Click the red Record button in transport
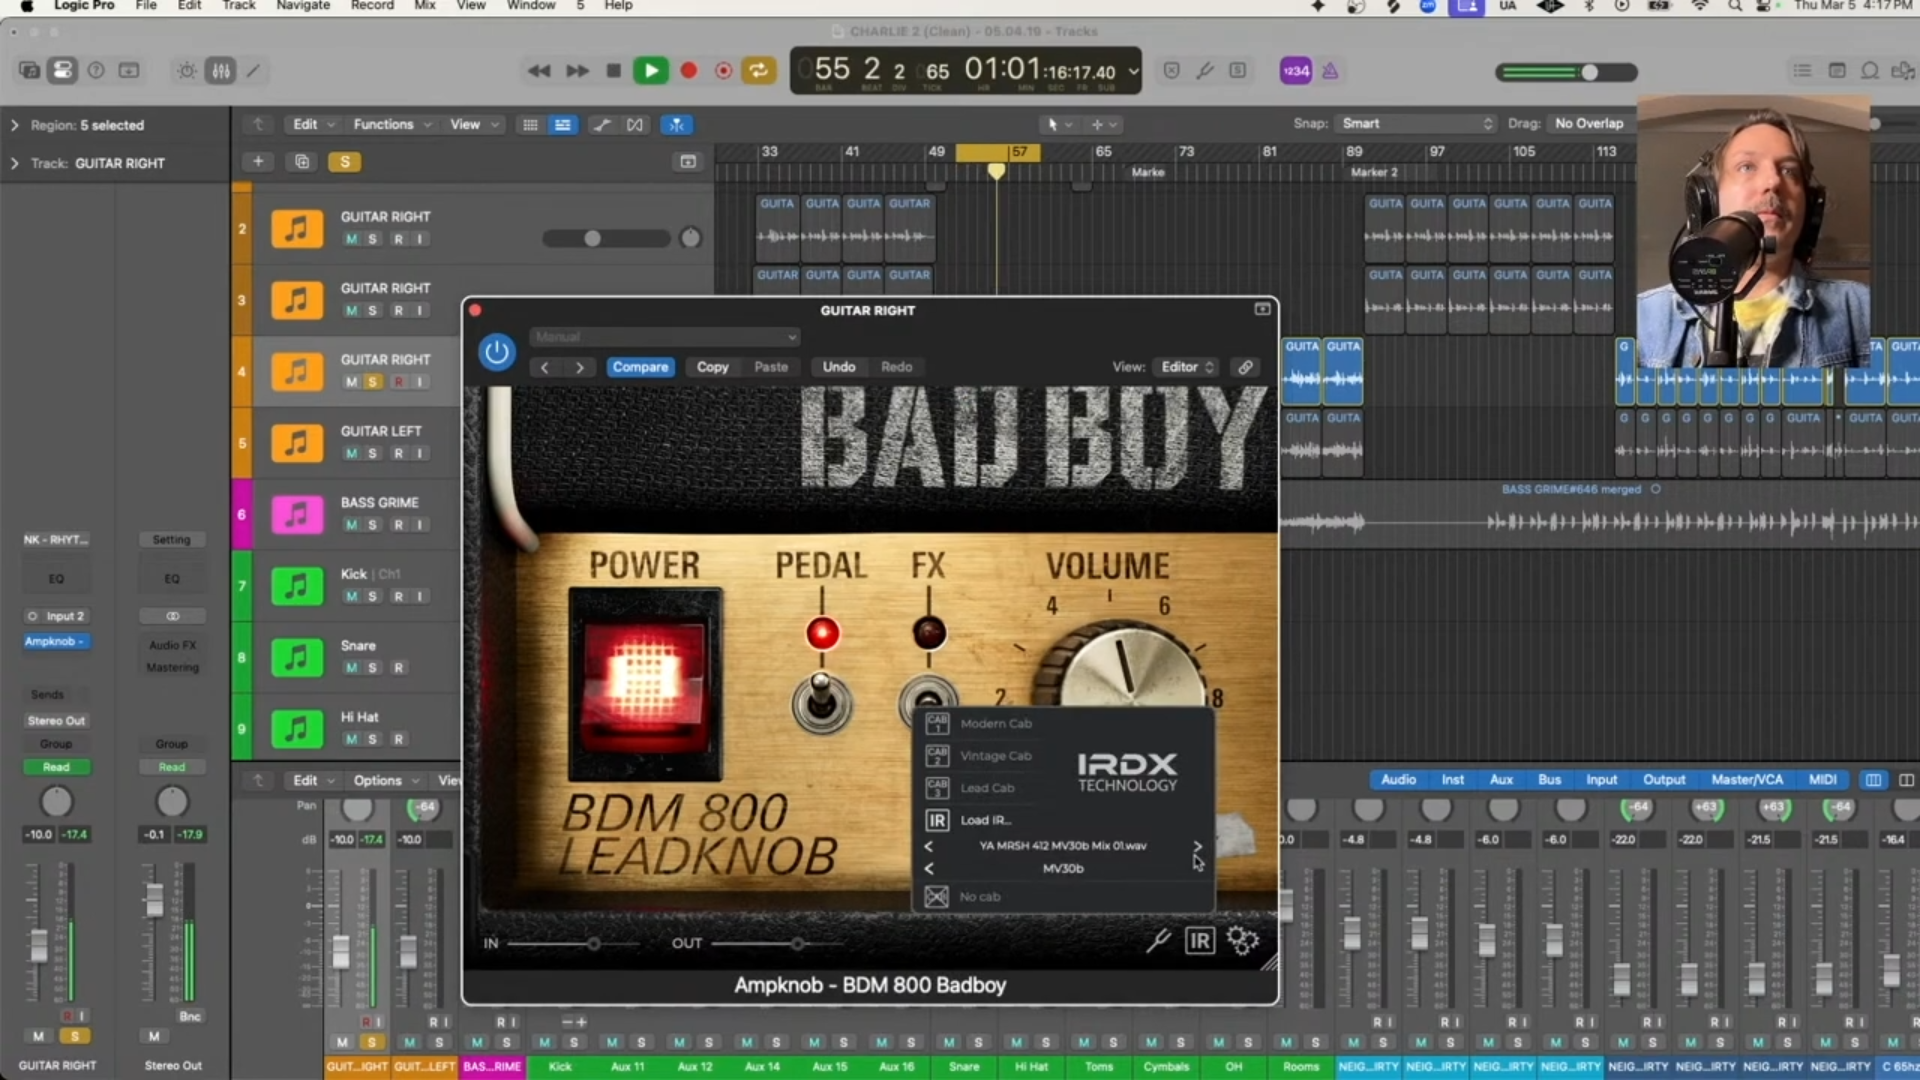The width and height of the screenshot is (1920, 1080). [688, 71]
